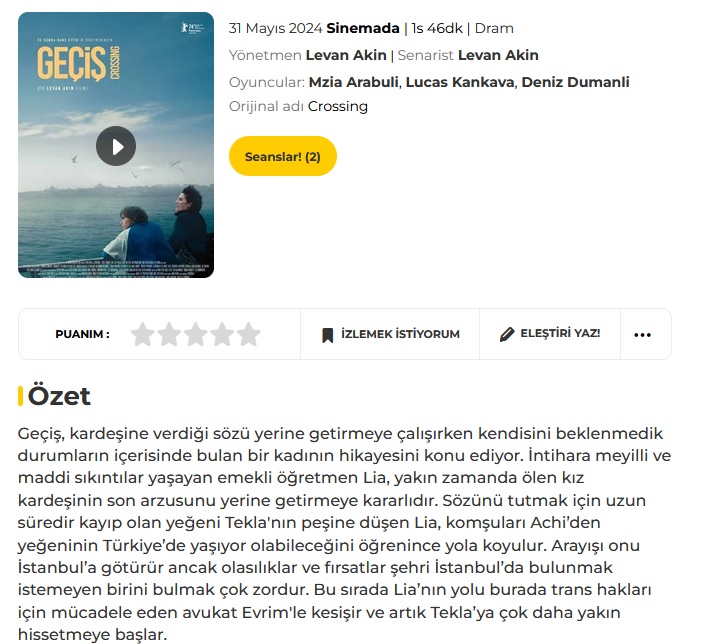The height and width of the screenshot is (644, 708).
Task: Open actor Deniz Dumanli's page
Action: coord(575,82)
